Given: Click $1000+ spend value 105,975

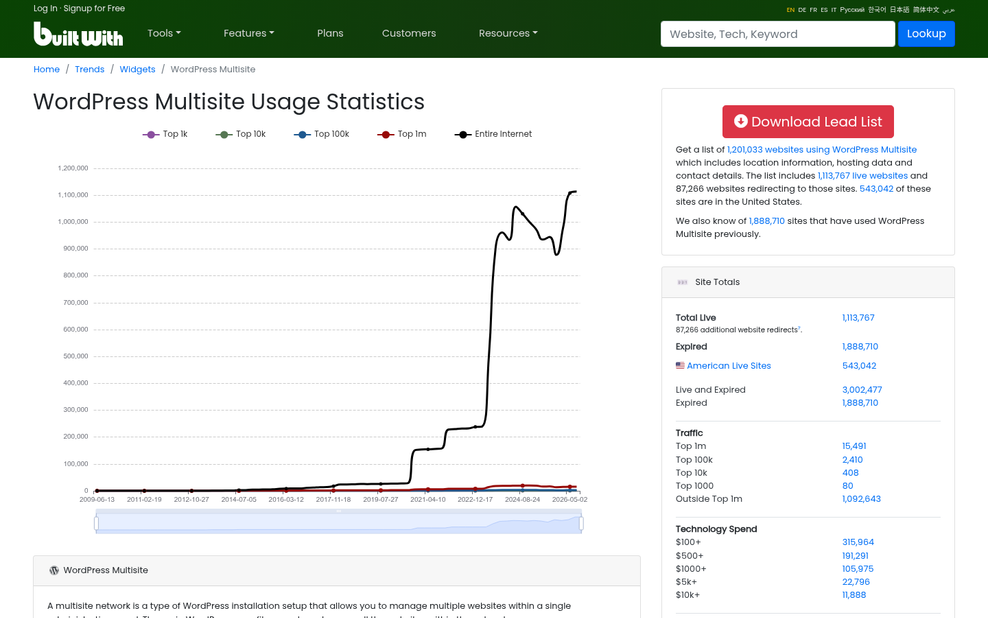Looking at the screenshot, I should pos(858,569).
